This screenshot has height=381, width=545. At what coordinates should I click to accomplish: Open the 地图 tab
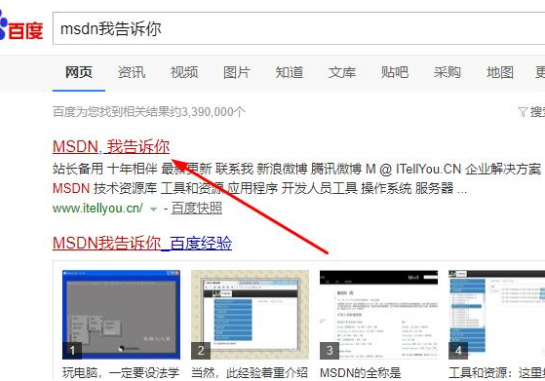click(500, 72)
